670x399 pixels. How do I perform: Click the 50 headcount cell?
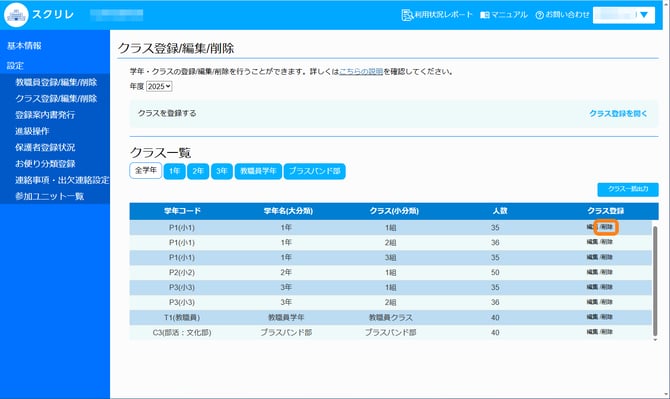click(495, 273)
